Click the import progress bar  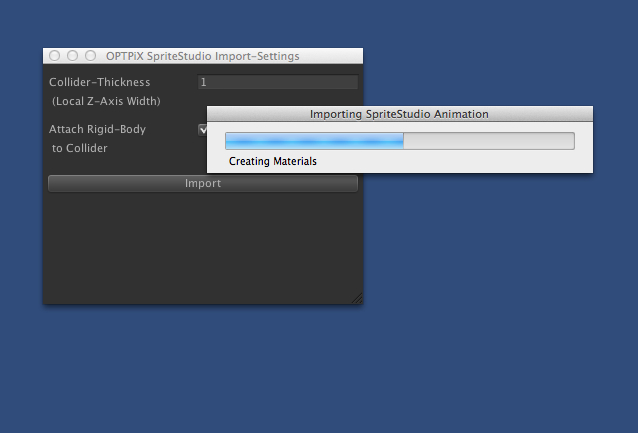(400, 141)
